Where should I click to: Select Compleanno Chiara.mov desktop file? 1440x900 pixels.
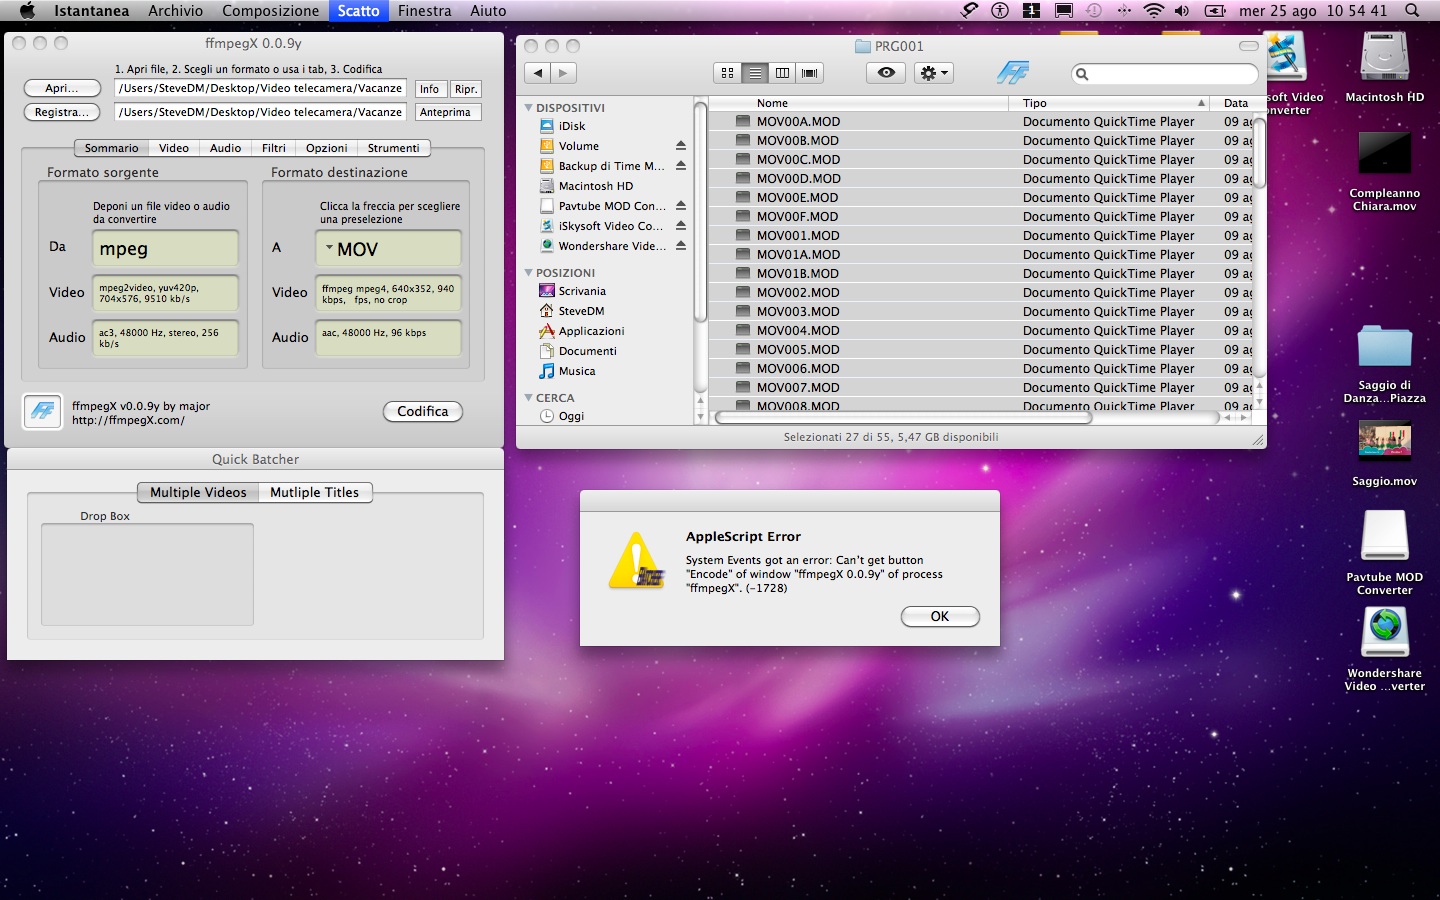coord(1385,171)
